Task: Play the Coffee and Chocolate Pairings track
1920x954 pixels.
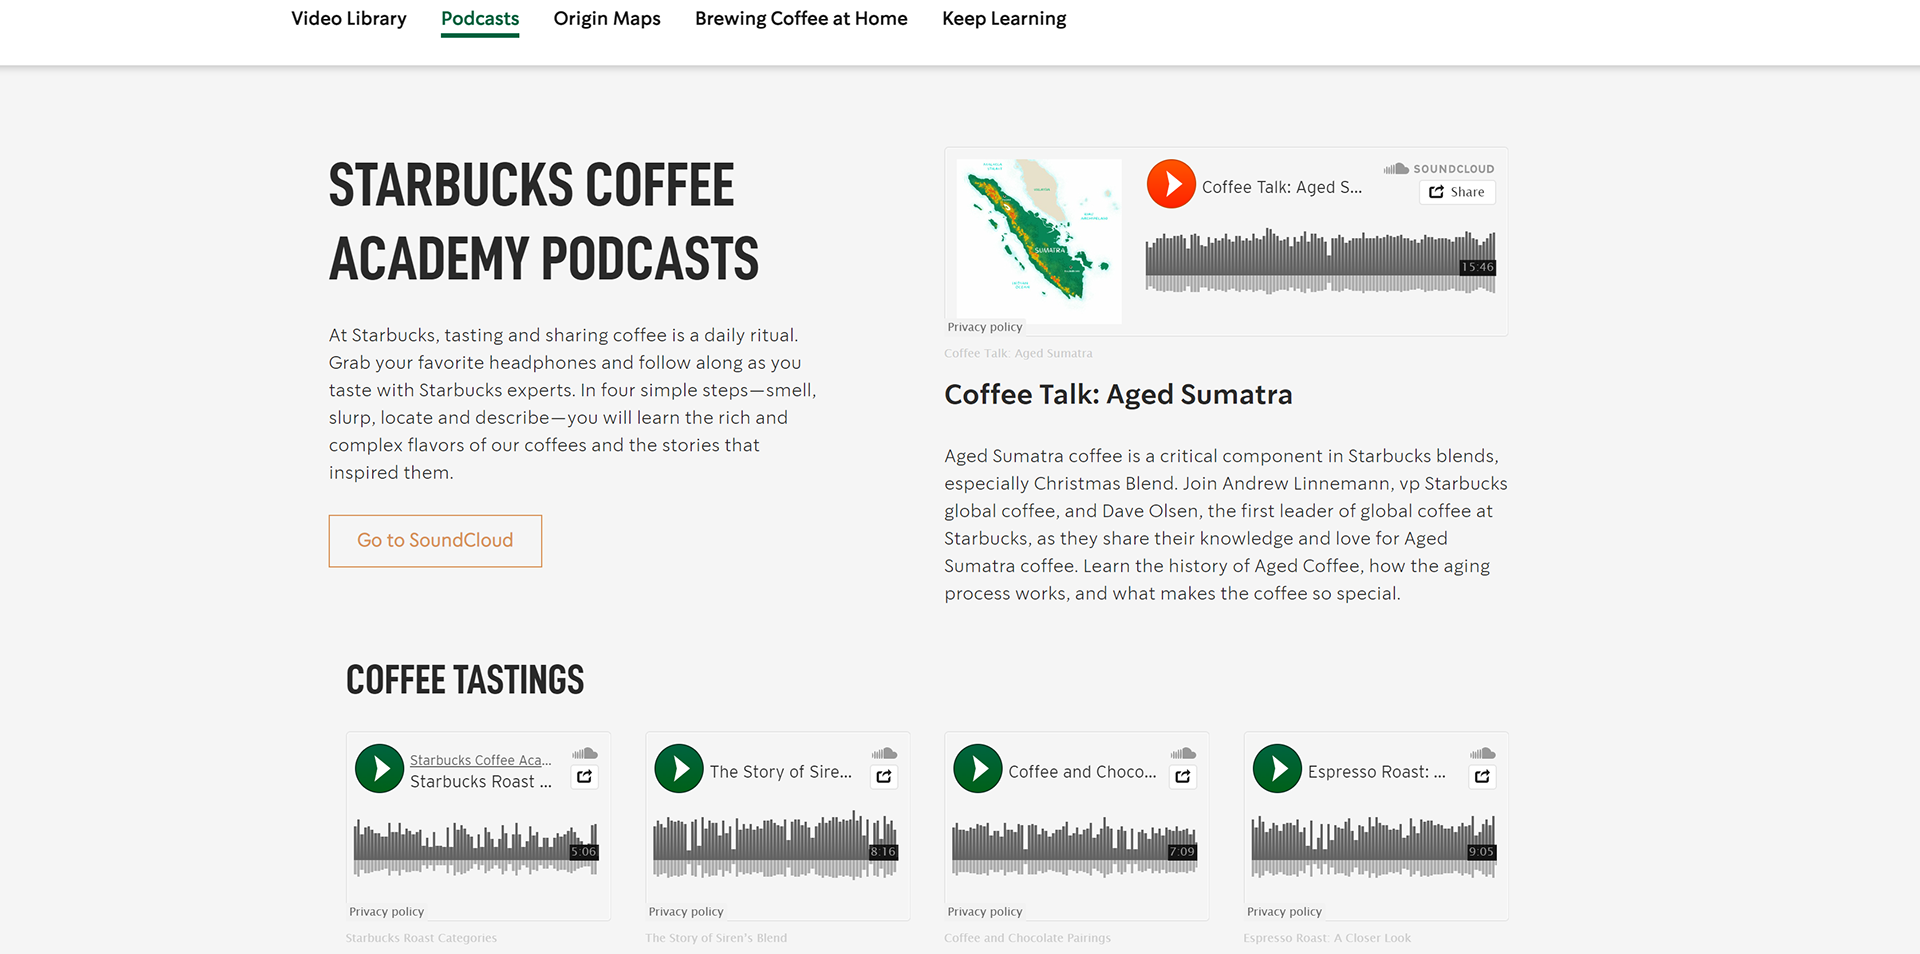Action: coord(978,769)
